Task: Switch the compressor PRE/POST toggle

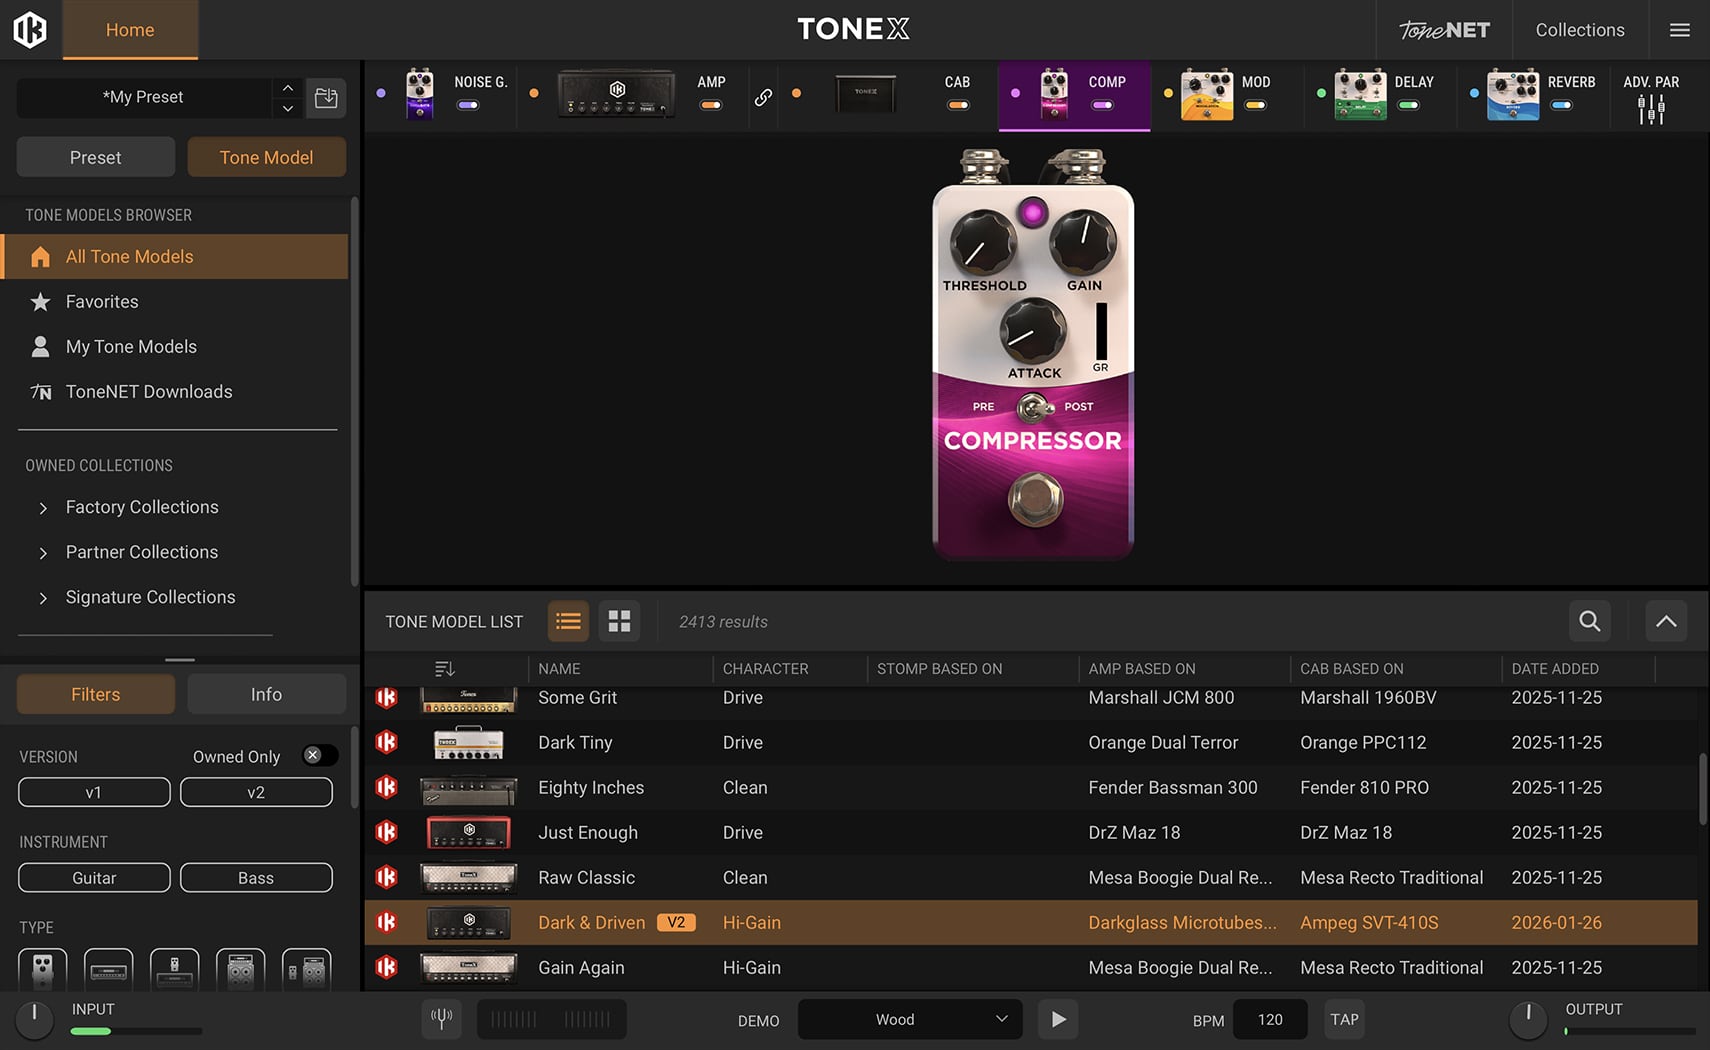Action: 1033,407
